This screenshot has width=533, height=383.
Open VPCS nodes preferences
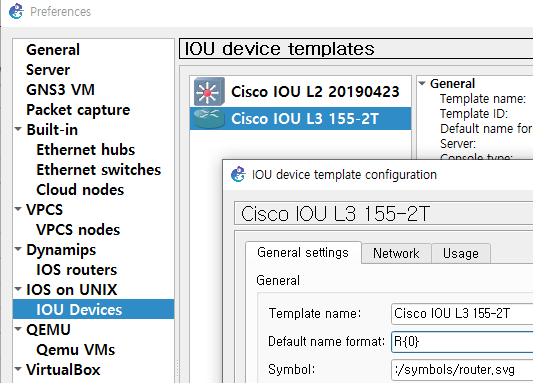click(78, 230)
